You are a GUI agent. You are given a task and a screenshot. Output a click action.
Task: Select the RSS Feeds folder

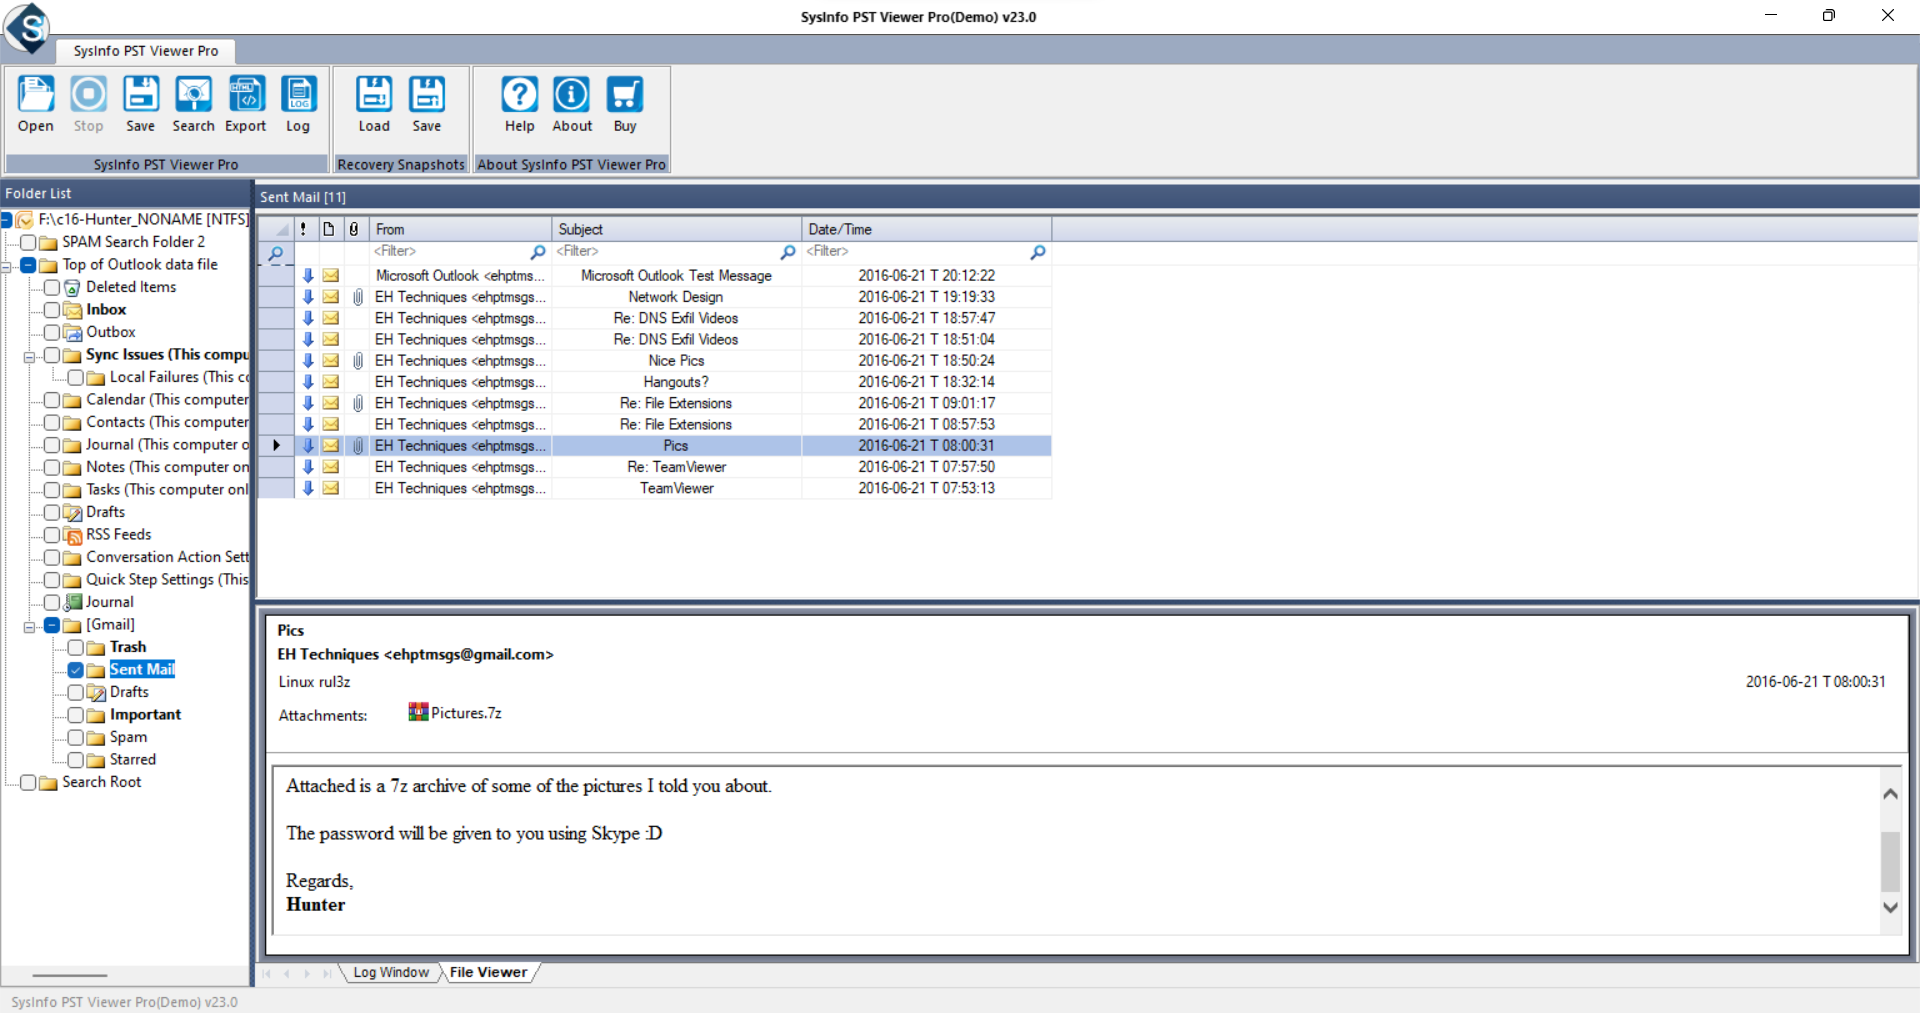point(118,535)
